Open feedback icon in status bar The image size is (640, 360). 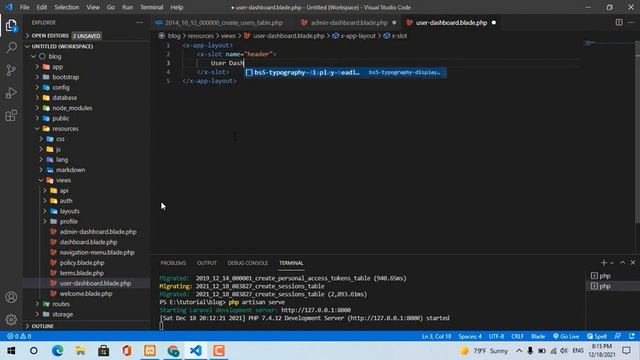pyautogui.click(x=618, y=336)
